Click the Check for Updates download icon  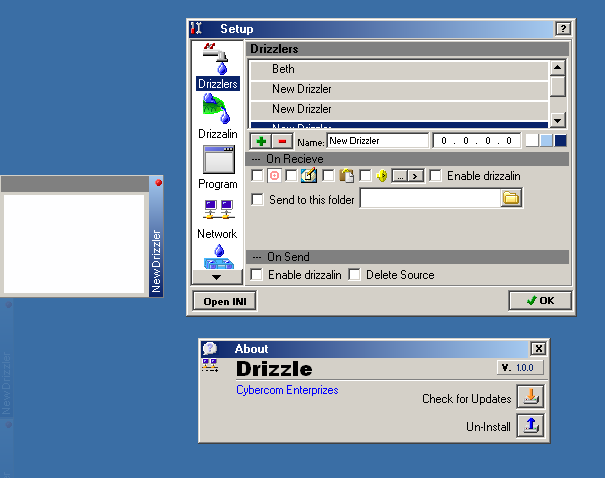point(531,396)
